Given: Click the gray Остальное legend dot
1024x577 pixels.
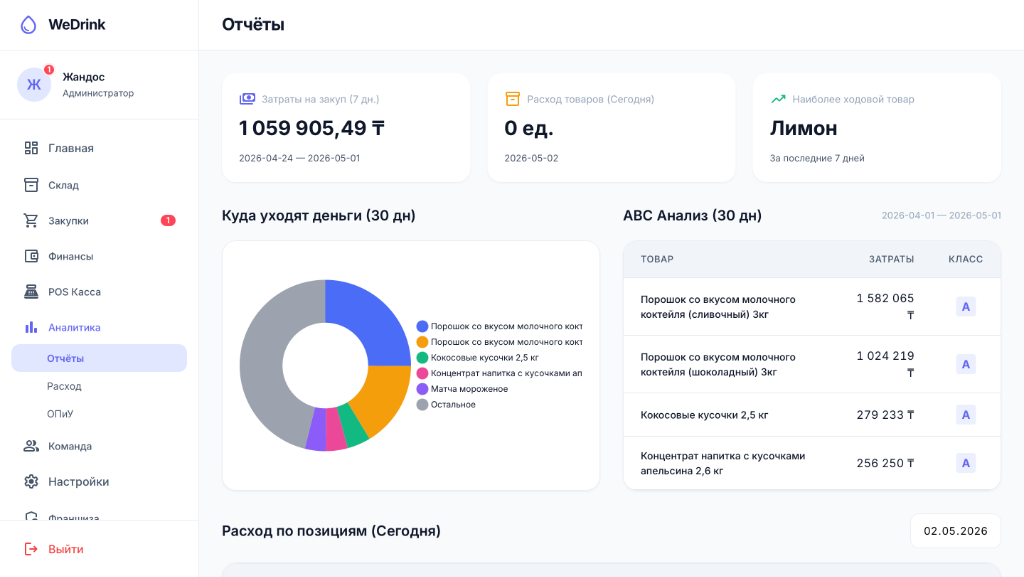Looking at the screenshot, I should point(422,405).
